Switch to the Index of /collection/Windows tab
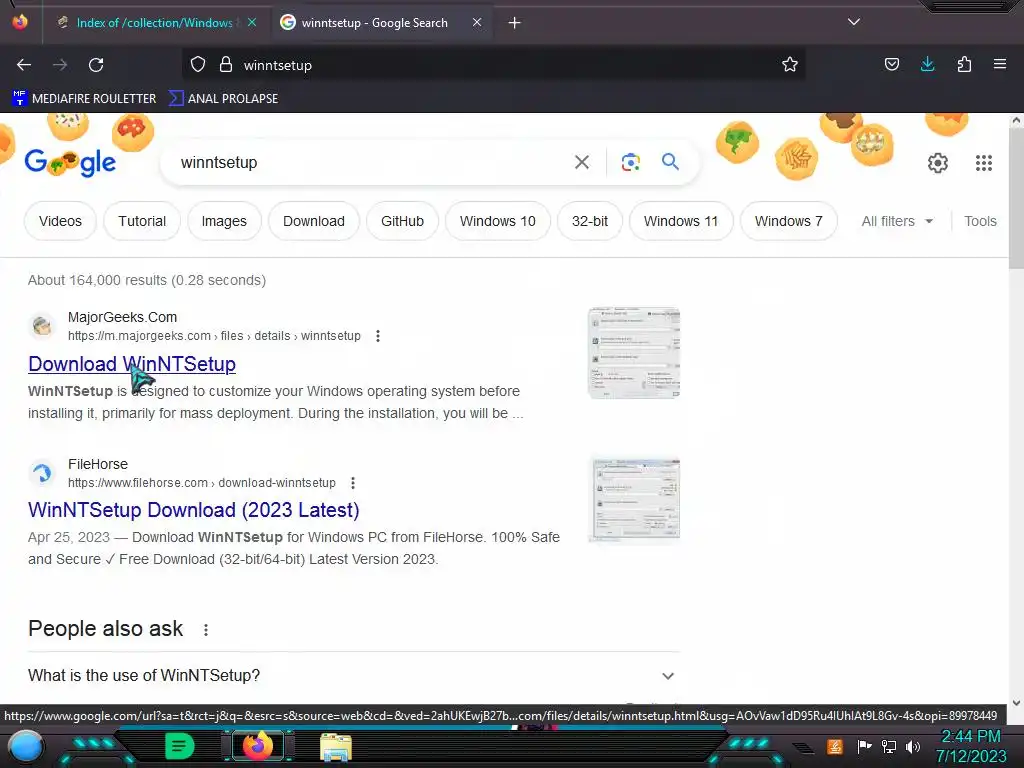The height and width of the screenshot is (768, 1024). 154,23
